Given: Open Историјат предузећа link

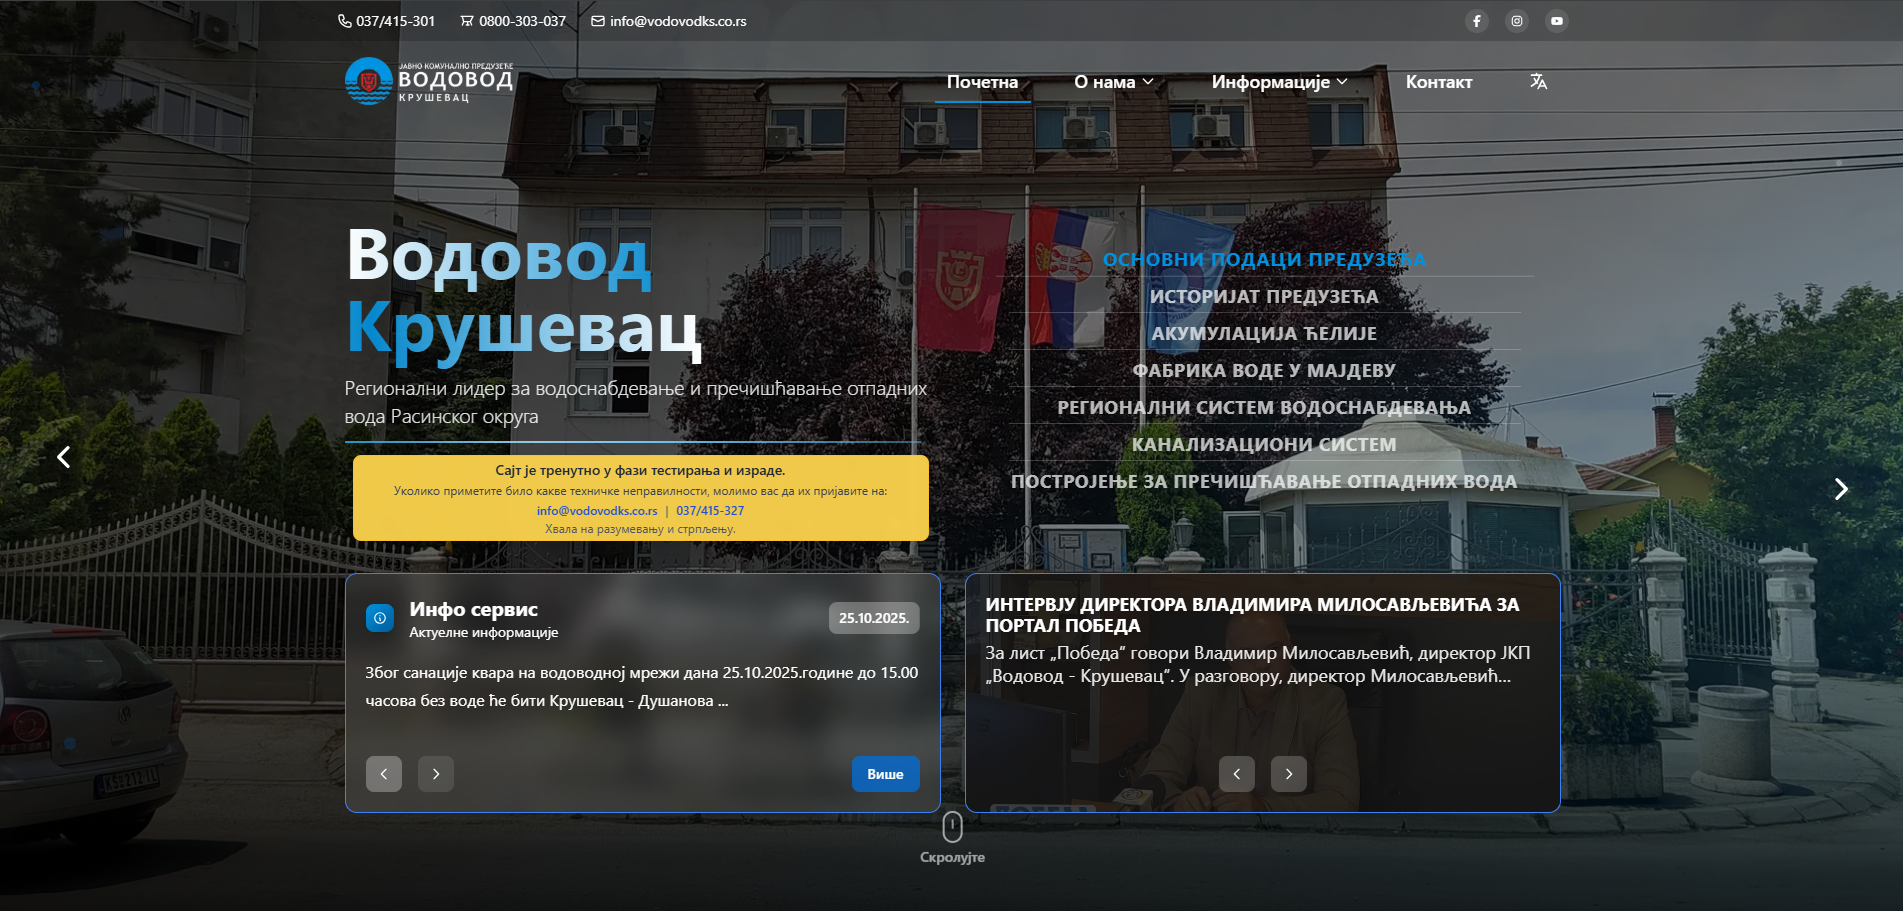Looking at the screenshot, I should pos(1264,297).
